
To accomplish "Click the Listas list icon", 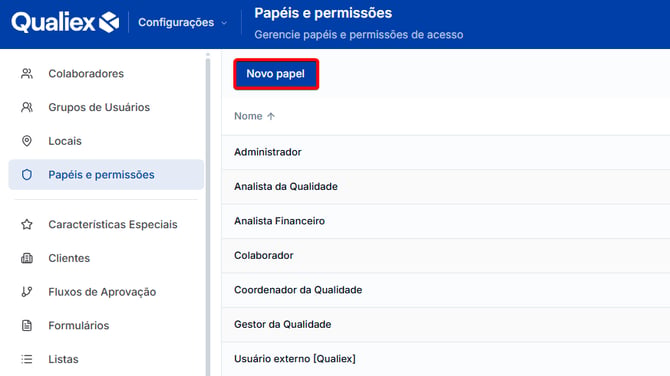I will (27, 359).
